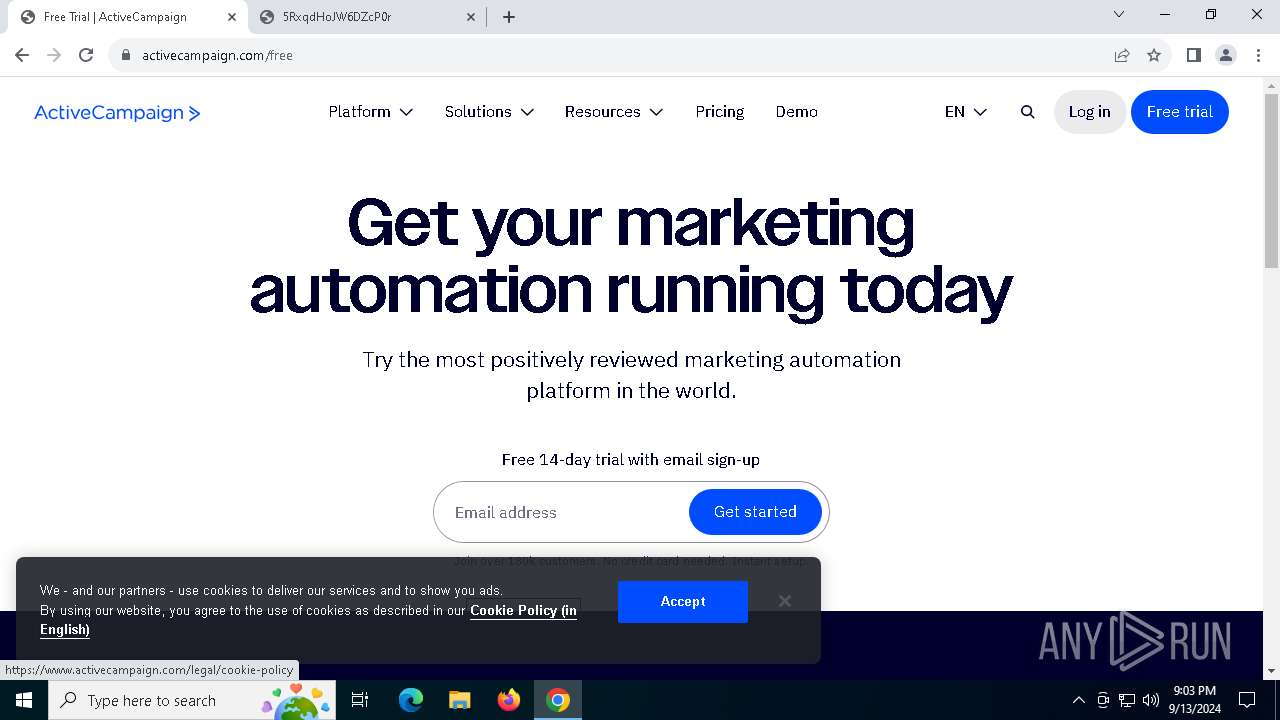The width and height of the screenshot is (1280, 720).
Task: Switch to the 5RxqdHoJW6DZcP0r tab
Action: [x=366, y=17]
